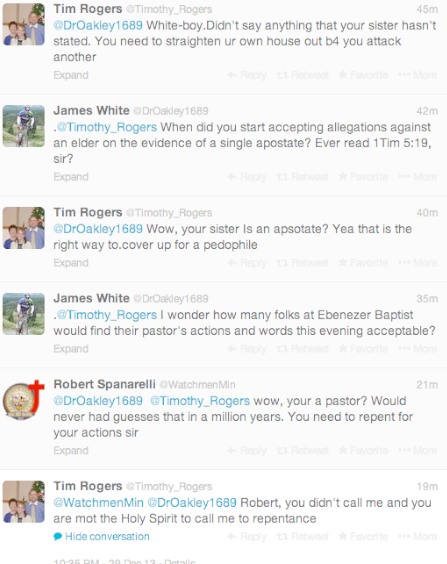The image size is (447, 564).
Task: Favorite Tim Rogers' 40m tweet
Action: point(363,263)
